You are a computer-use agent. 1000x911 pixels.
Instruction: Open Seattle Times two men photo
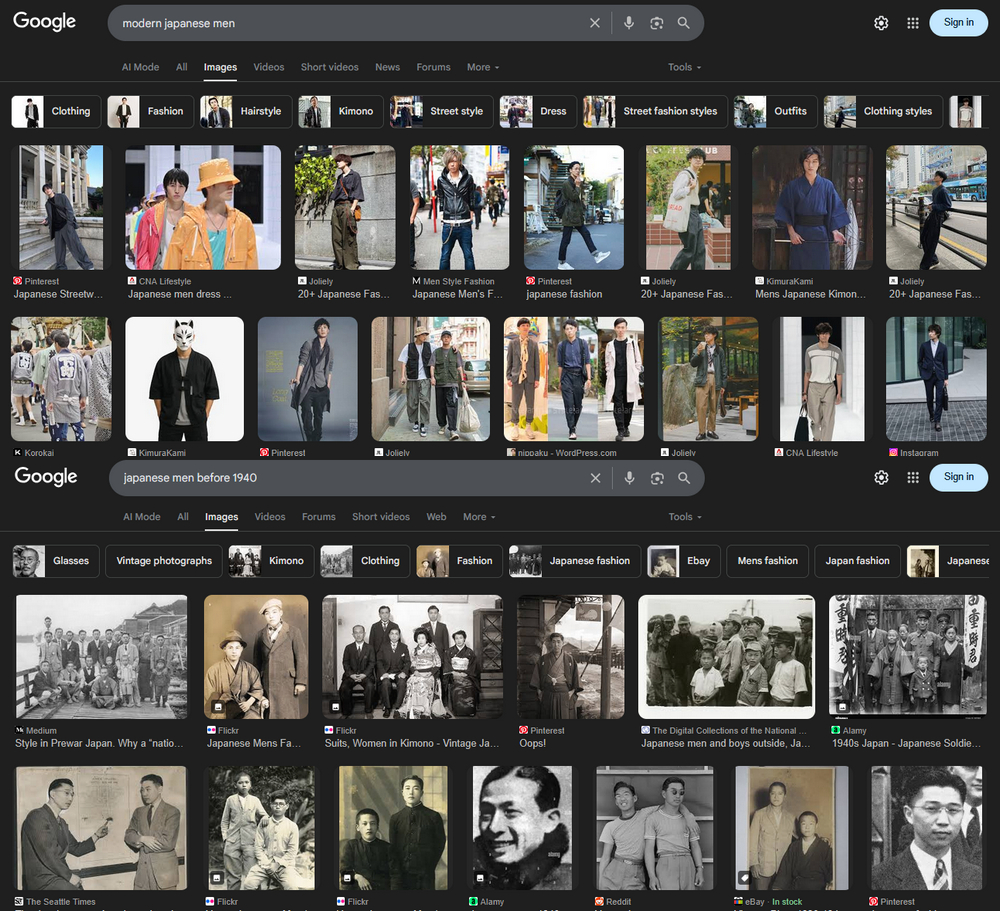[101, 828]
